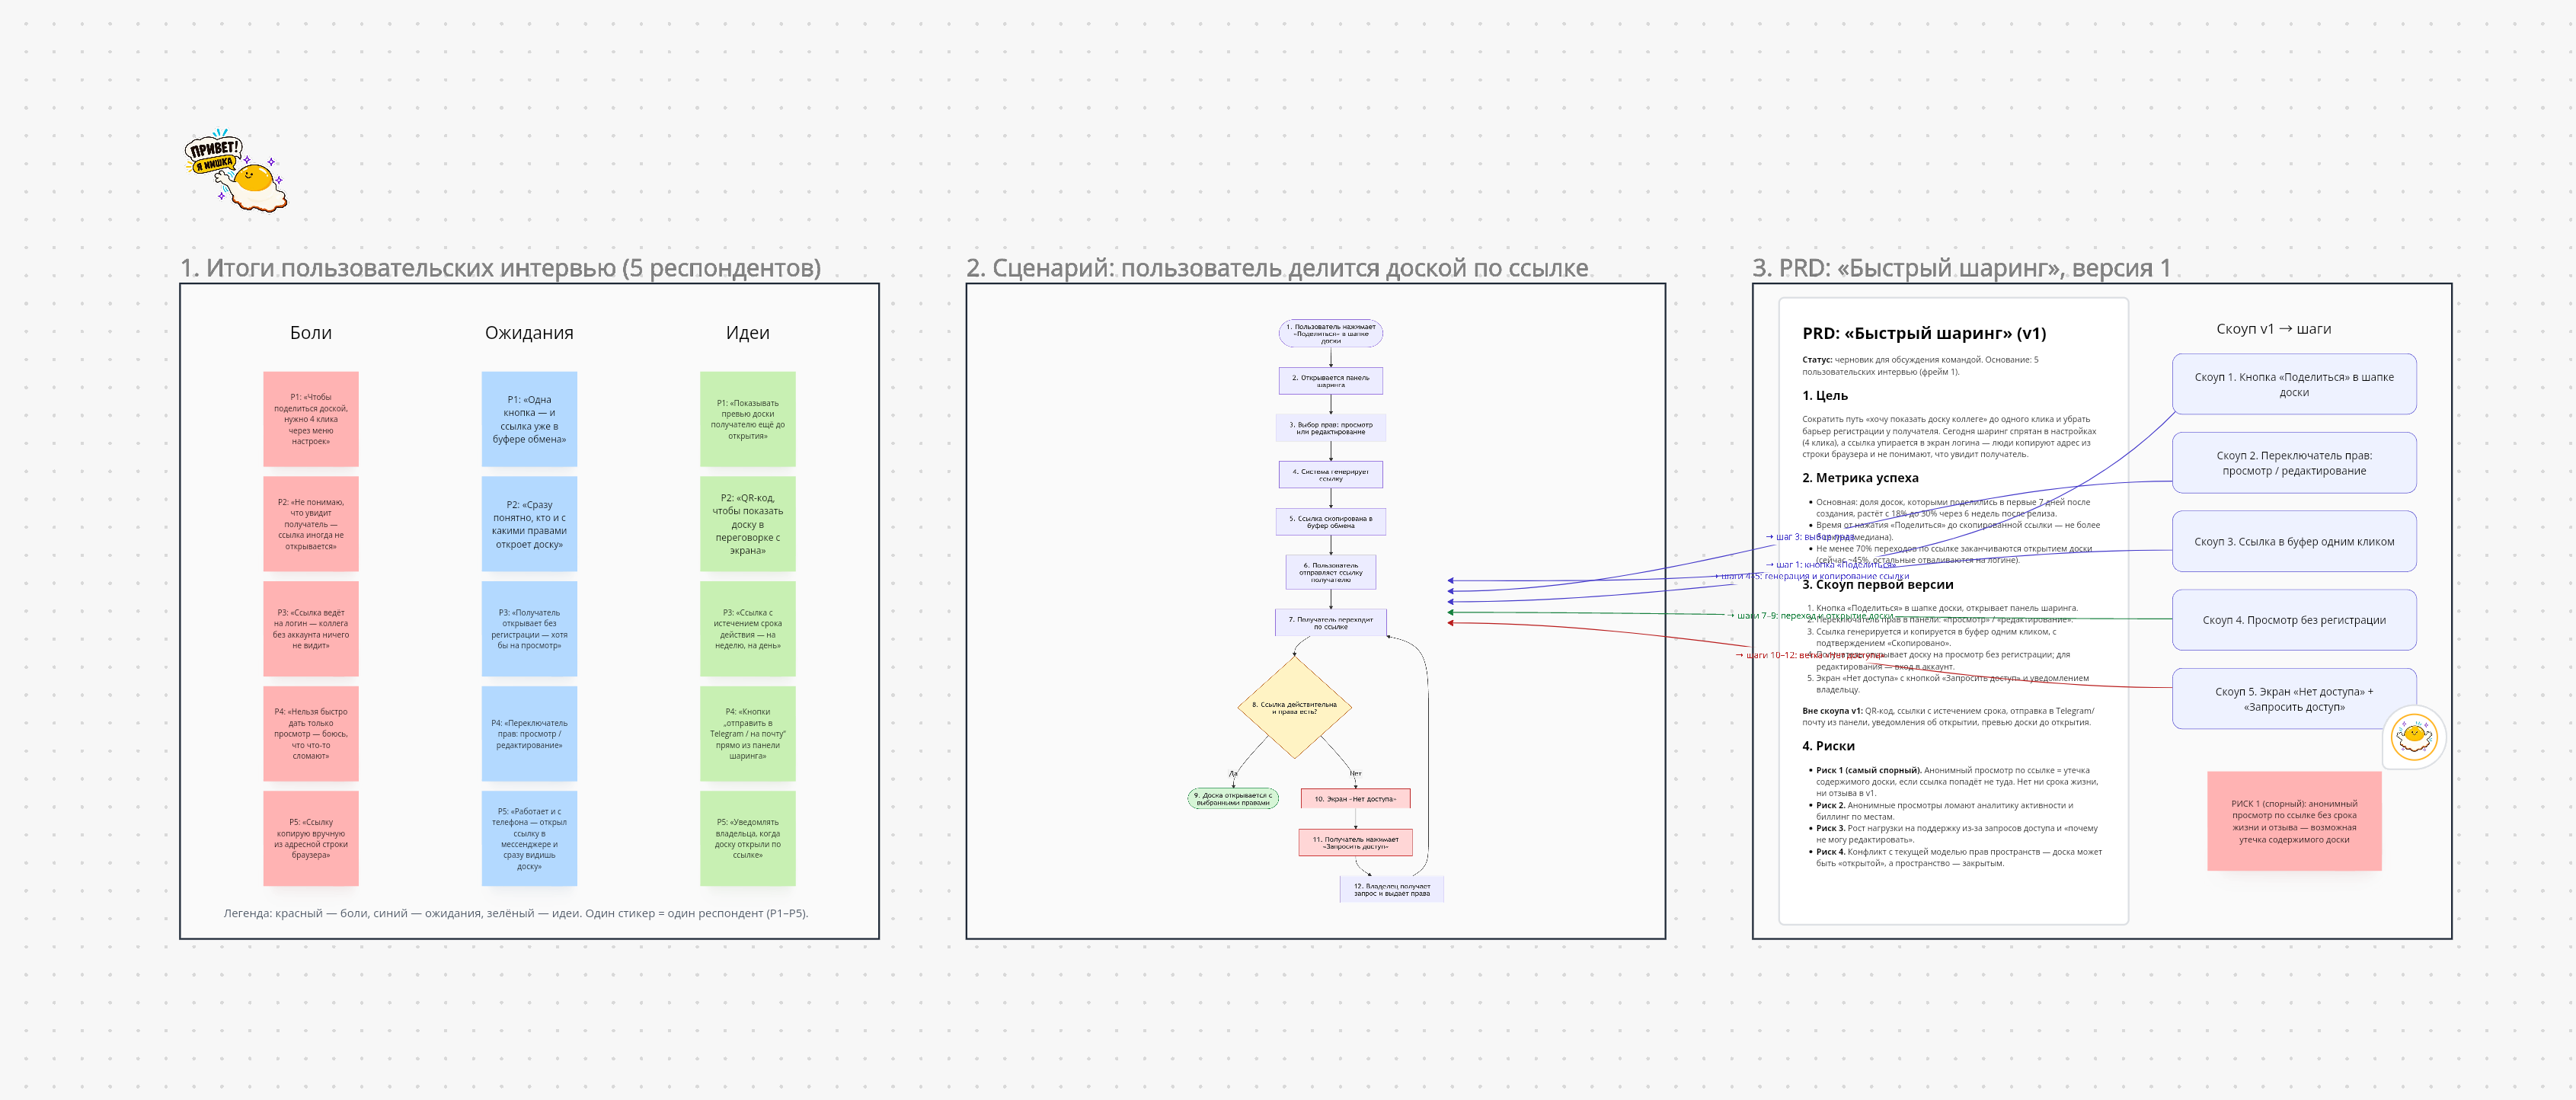Click the «Боли» column heading
This screenshot has width=2576, height=1100.
point(311,333)
